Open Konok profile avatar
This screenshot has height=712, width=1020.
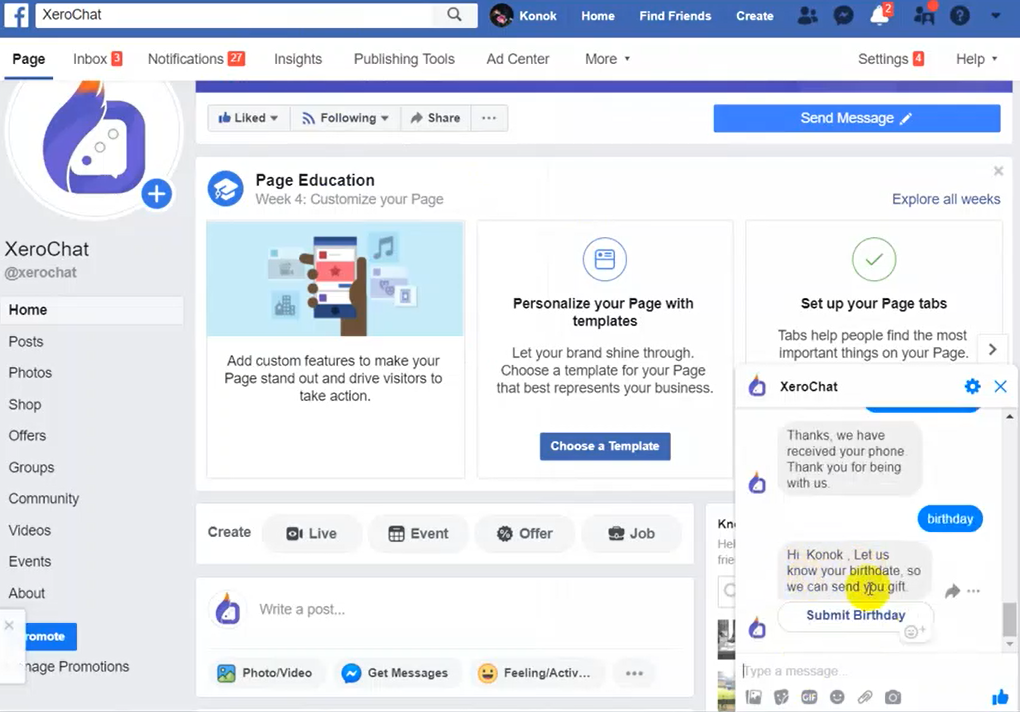501,16
